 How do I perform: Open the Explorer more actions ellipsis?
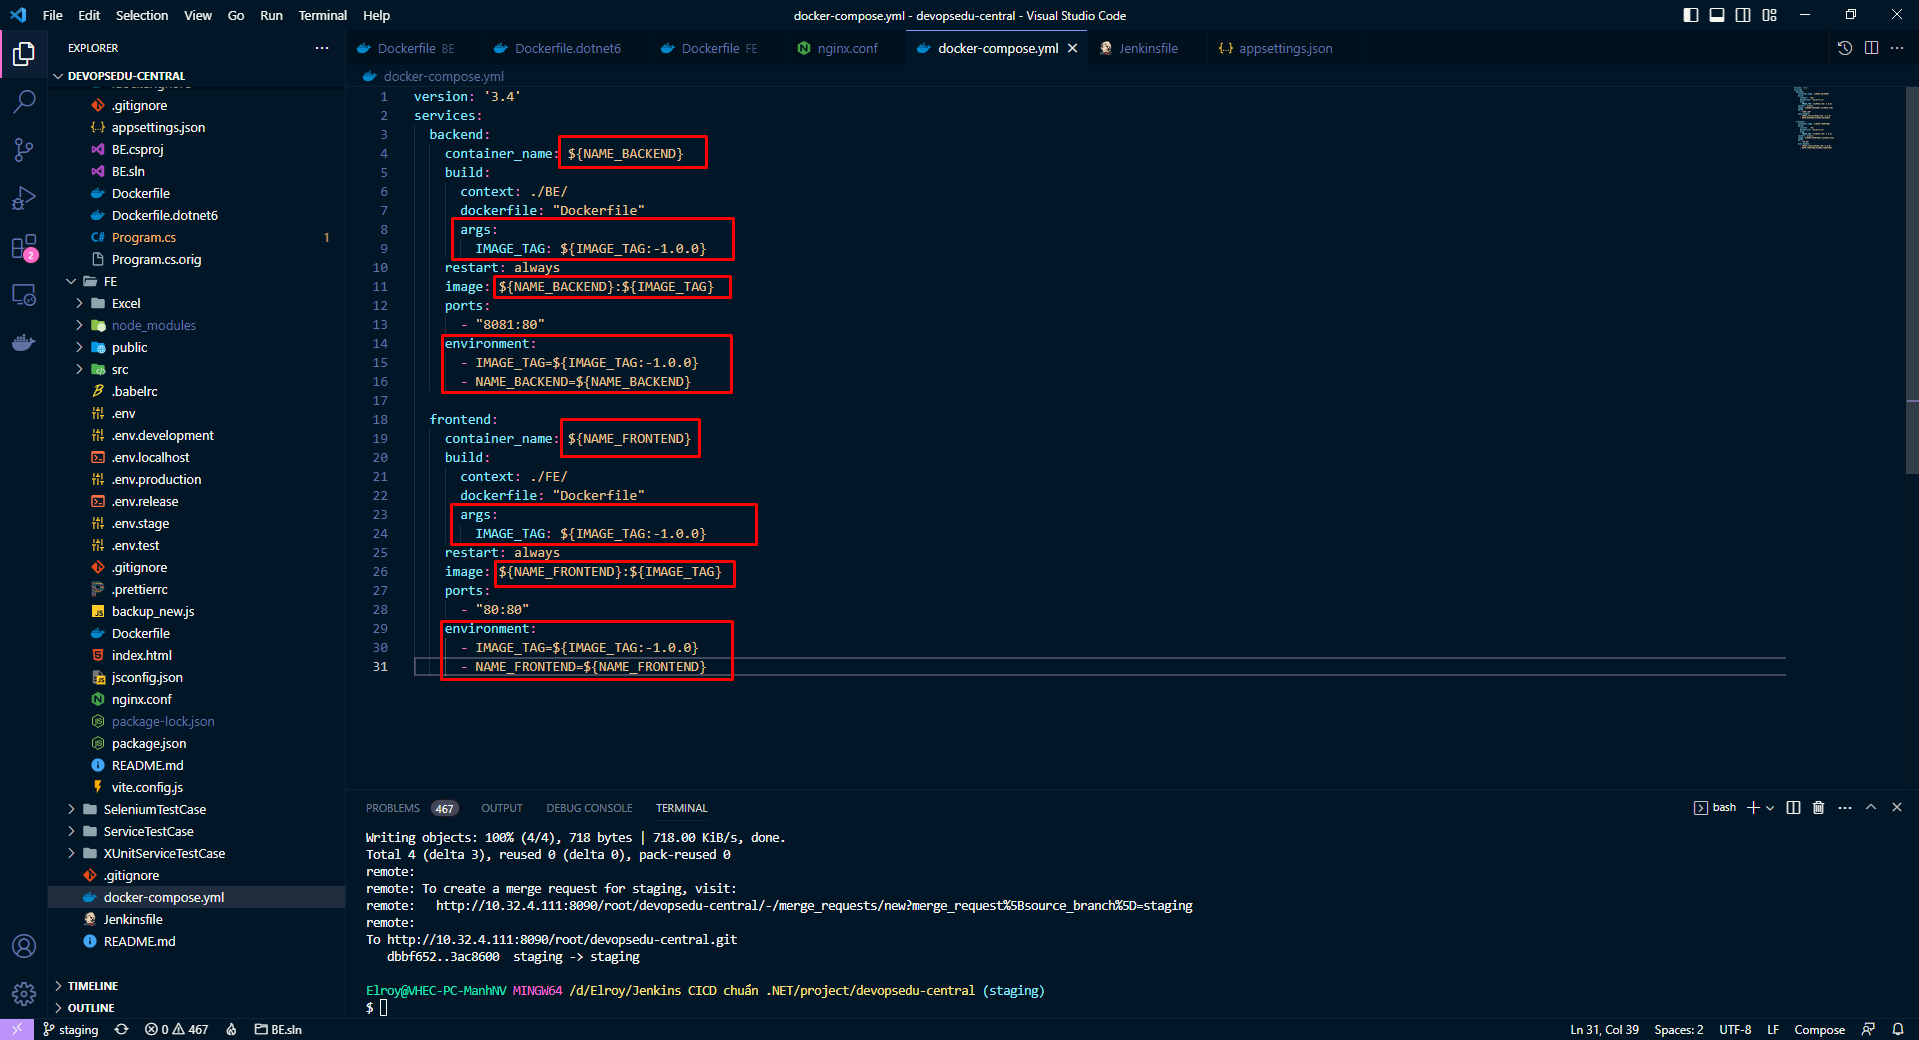[322, 48]
